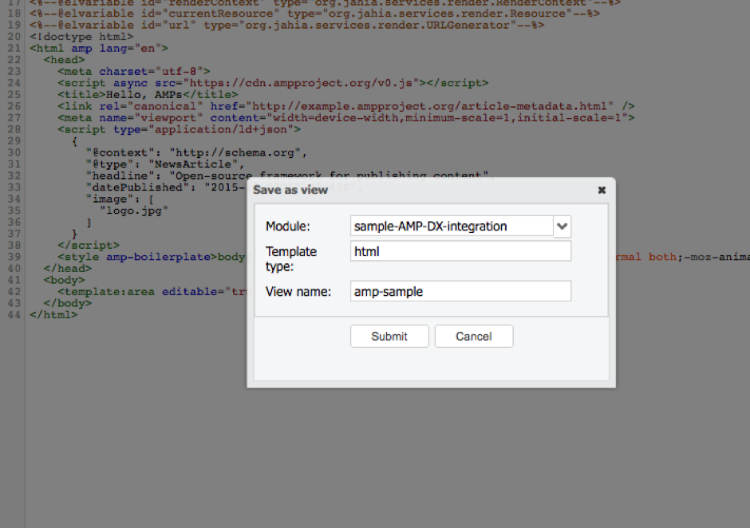This screenshot has height=528, width=750.
Task: Submit the Save as view form
Action: click(389, 336)
